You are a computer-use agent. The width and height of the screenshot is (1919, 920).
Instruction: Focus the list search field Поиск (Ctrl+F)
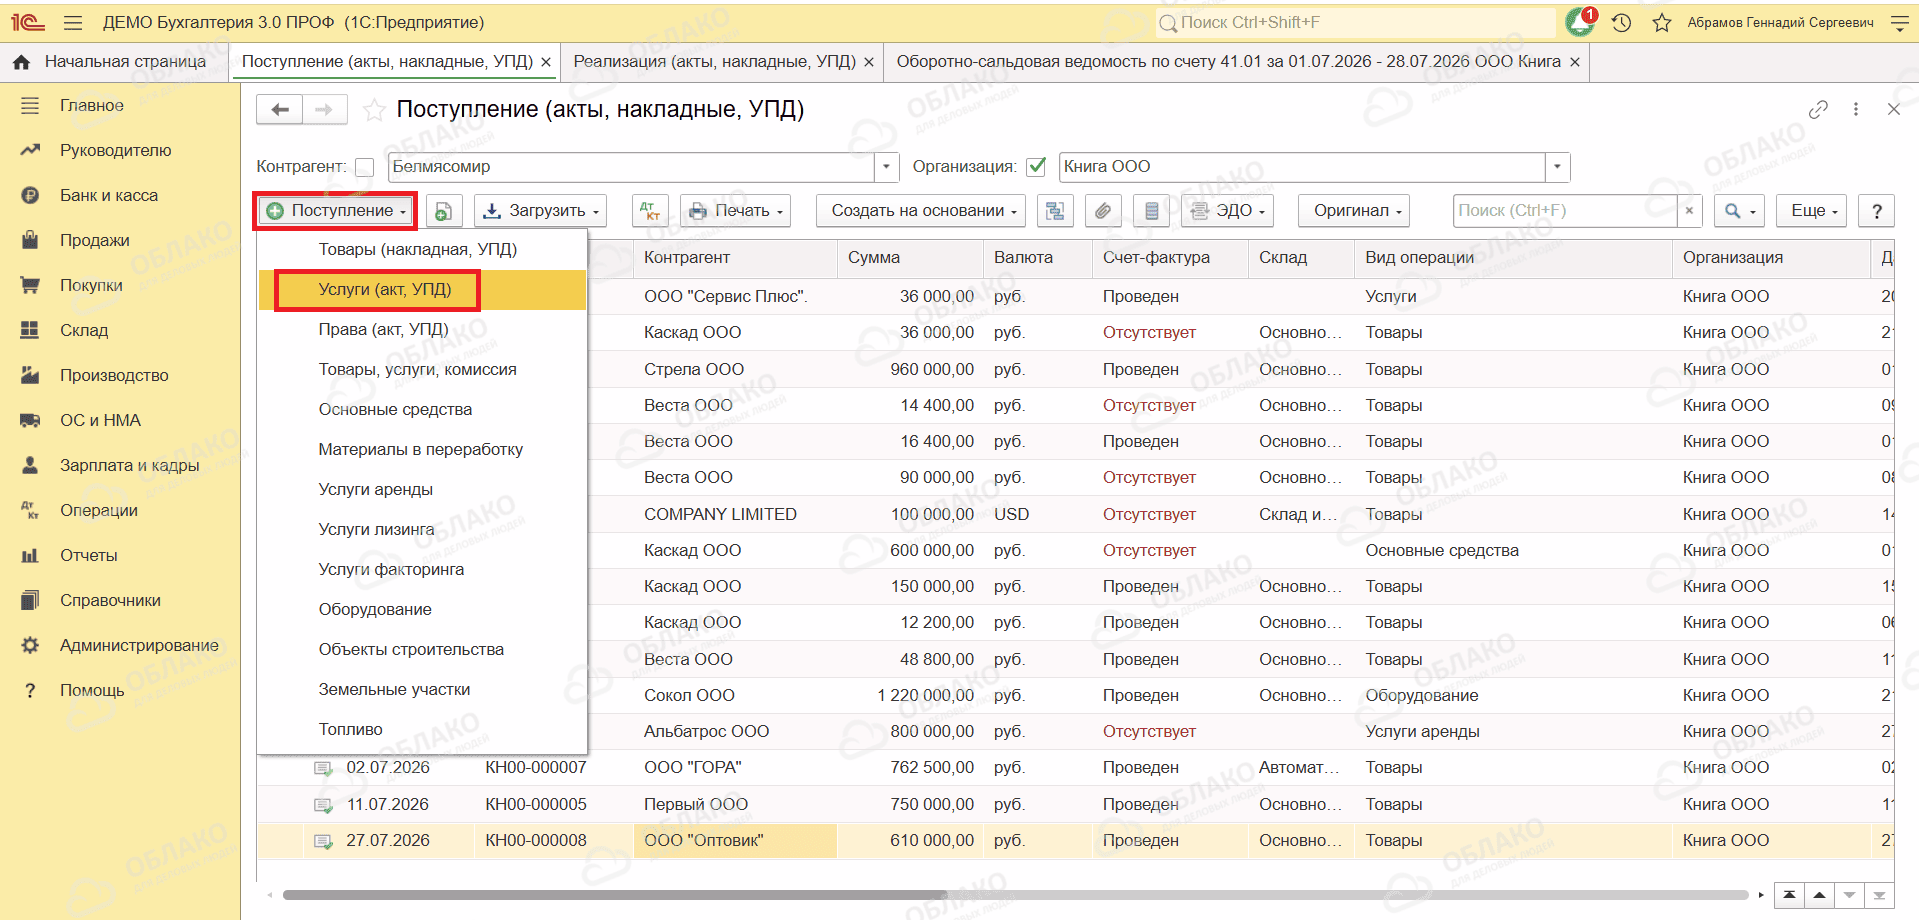1566,211
